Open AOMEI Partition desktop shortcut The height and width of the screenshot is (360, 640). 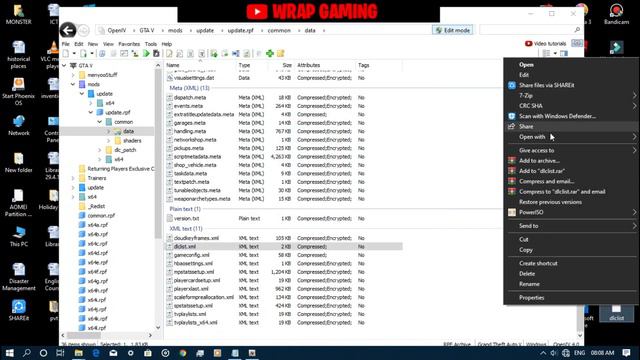coord(18,203)
